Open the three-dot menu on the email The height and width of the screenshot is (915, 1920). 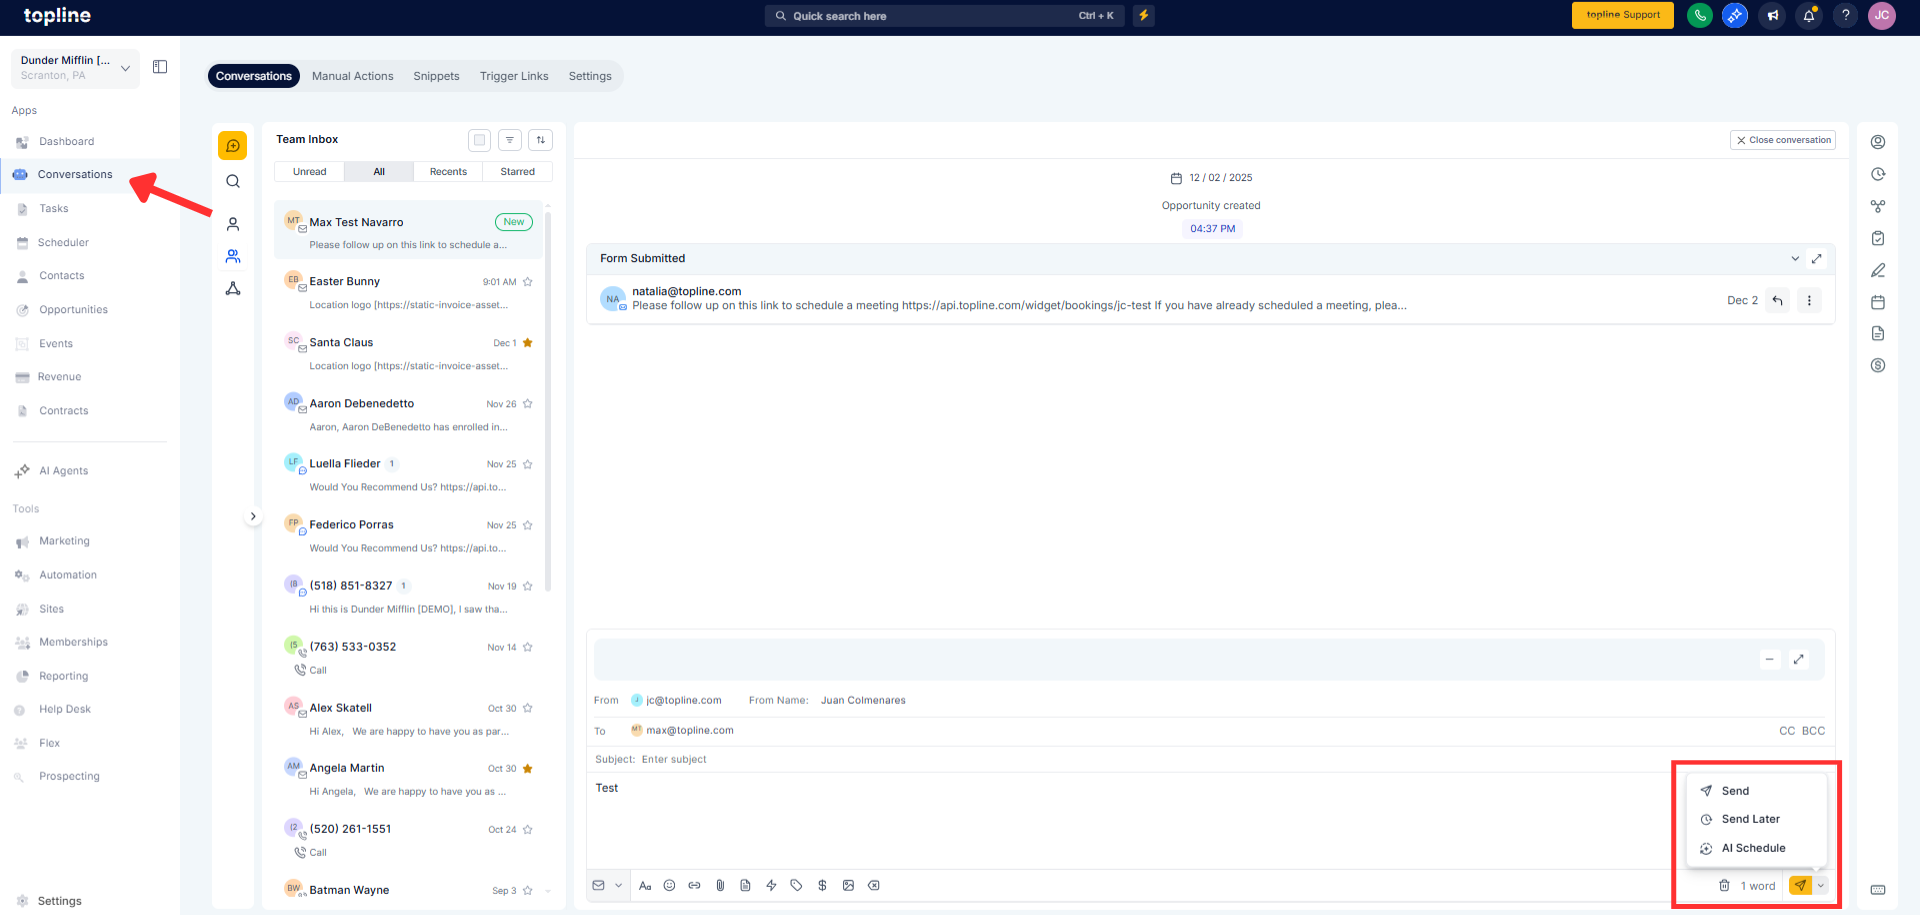point(1809,300)
